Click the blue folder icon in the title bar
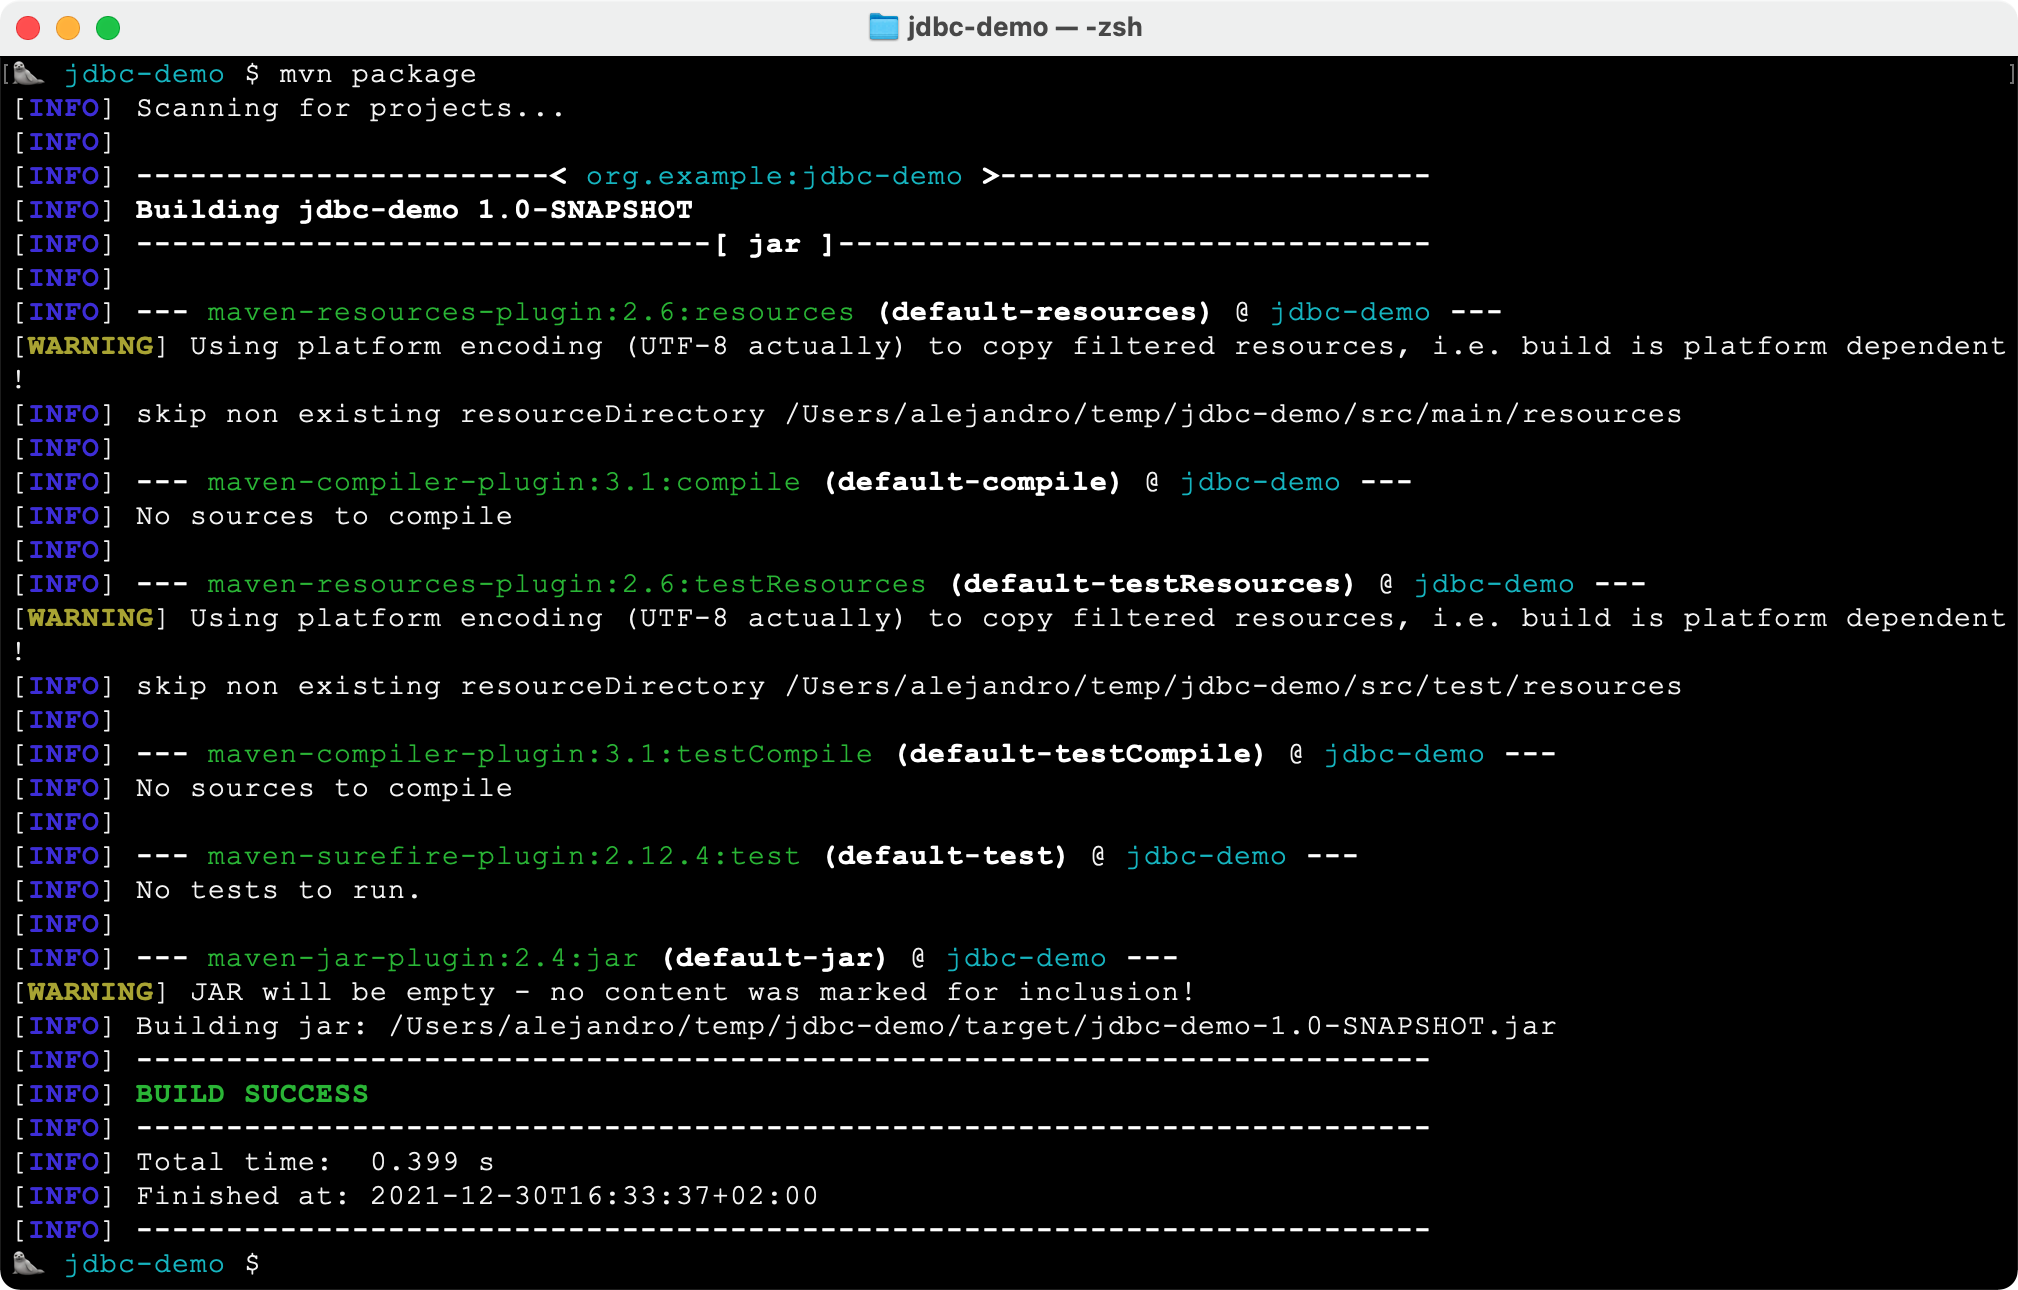Screen dimensions: 2018x1290 [883, 27]
